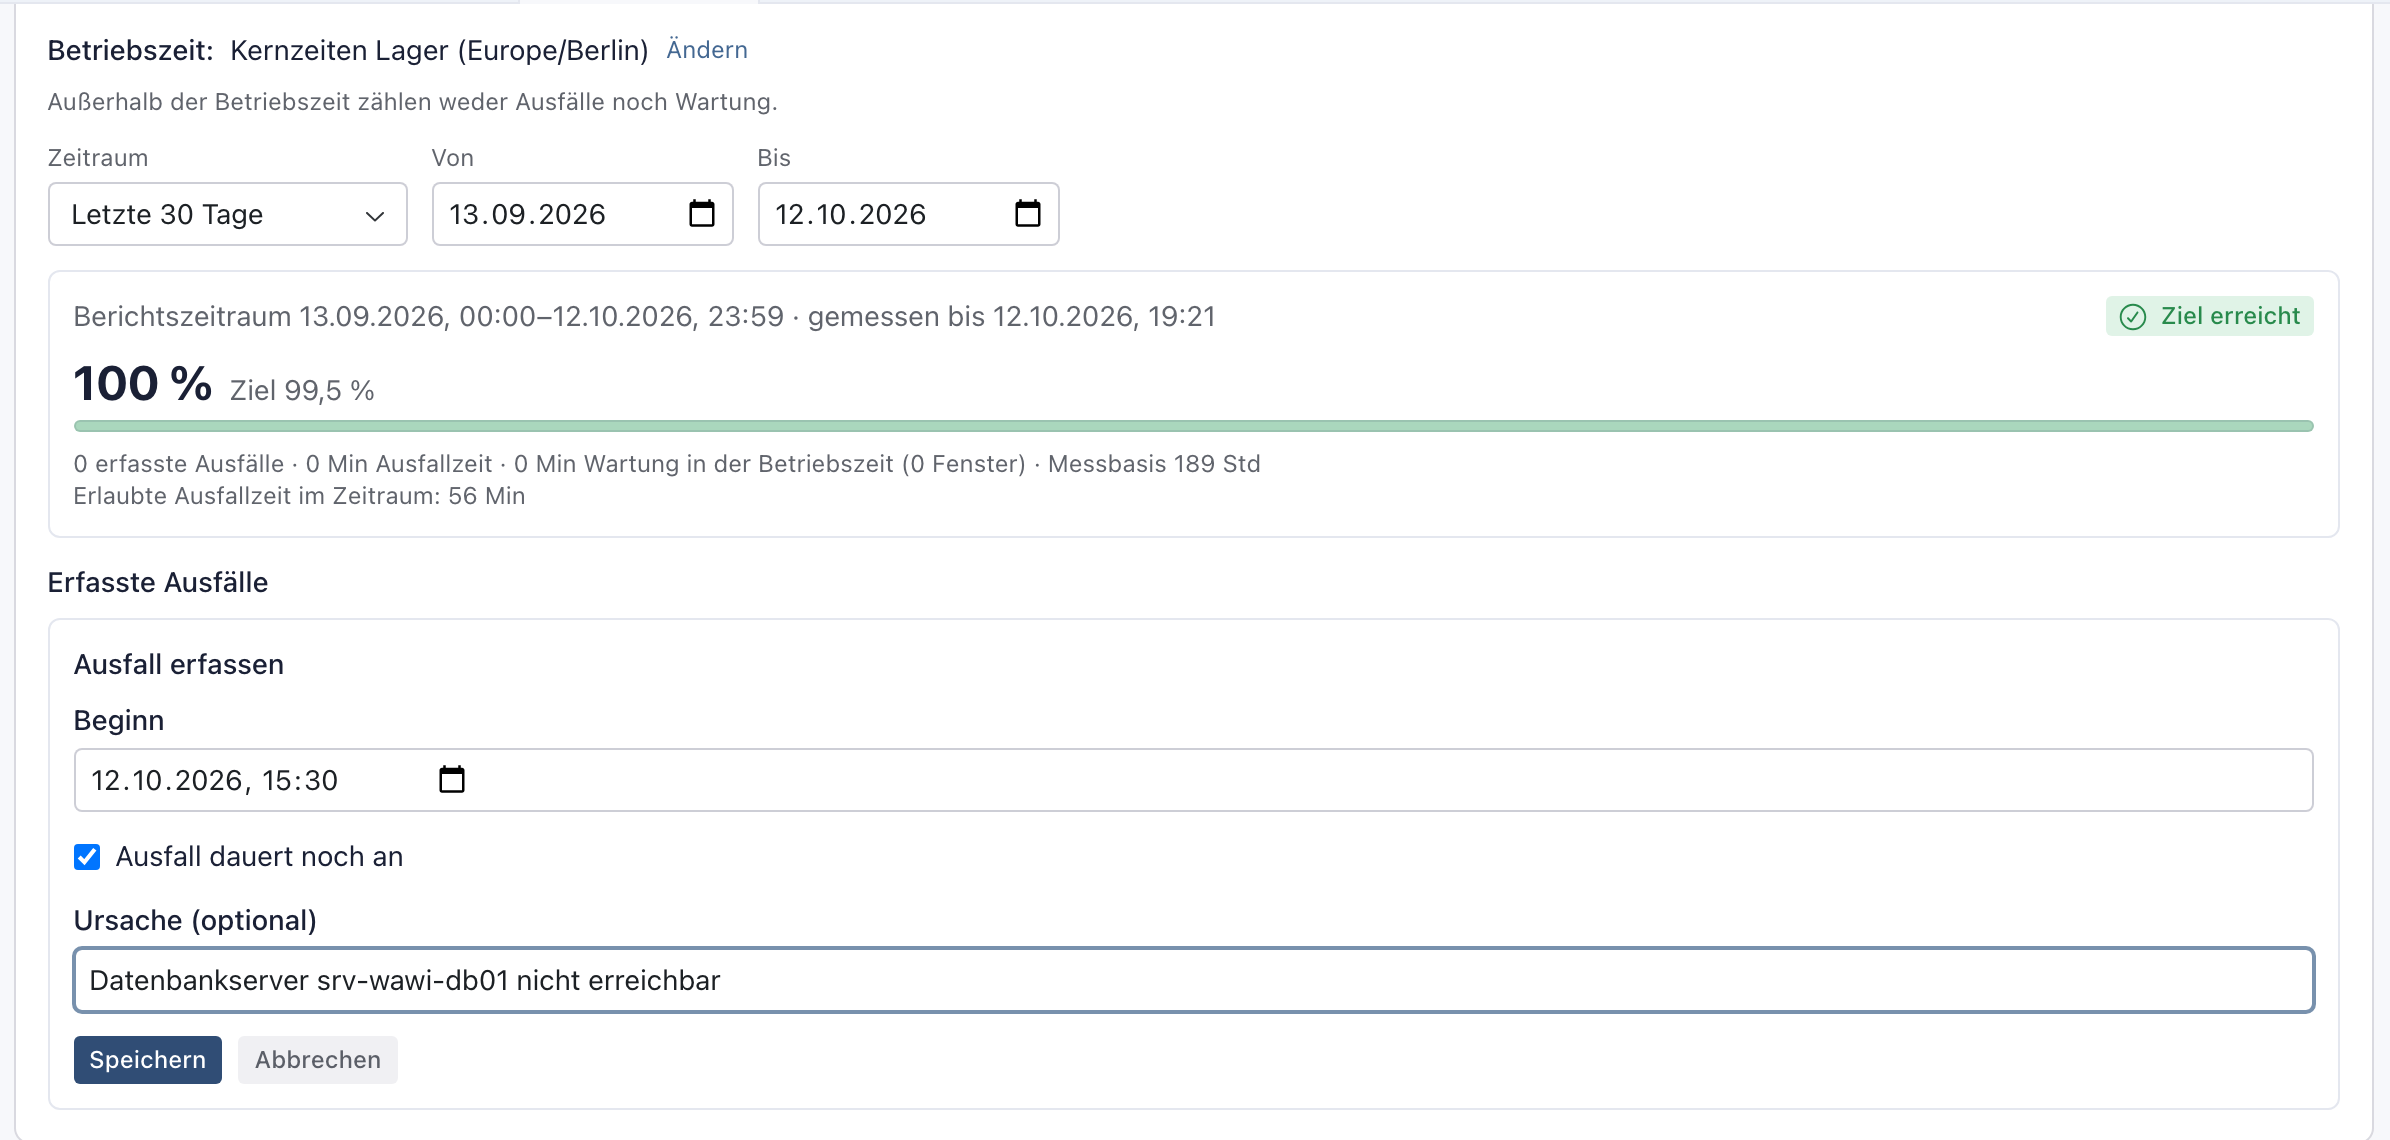Click the Ziel erreicht status badge
The height and width of the screenshot is (1140, 2390).
click(x=2210, y=316)
